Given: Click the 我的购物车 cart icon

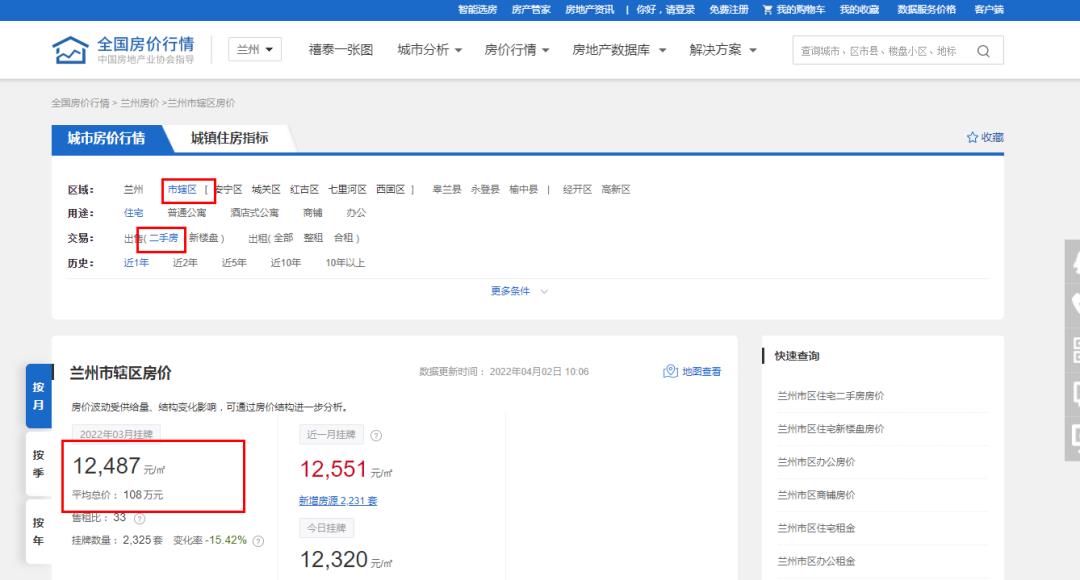Looking at the screenshot, I should pos(767,9).
